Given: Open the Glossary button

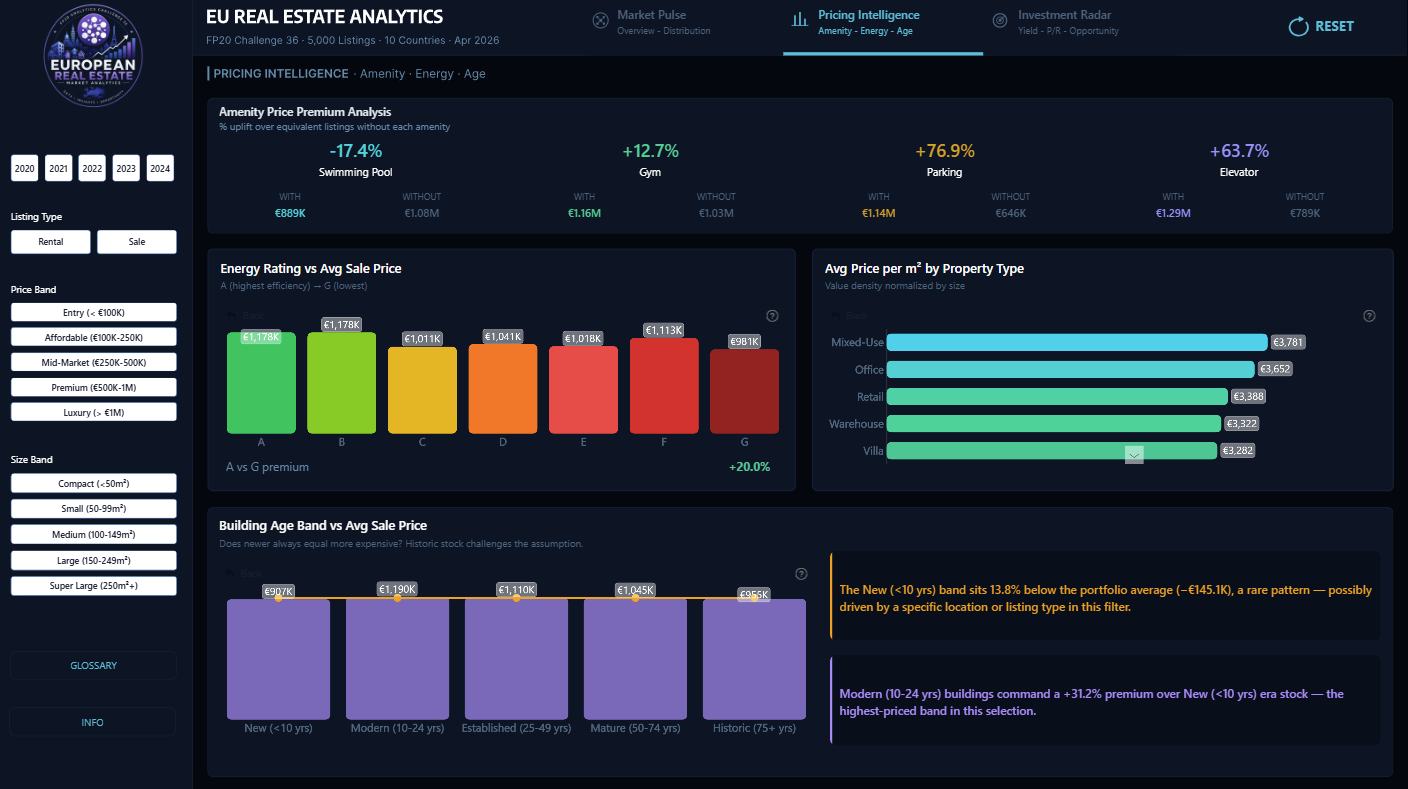Looking at the screenshot, I should point(93,665).
